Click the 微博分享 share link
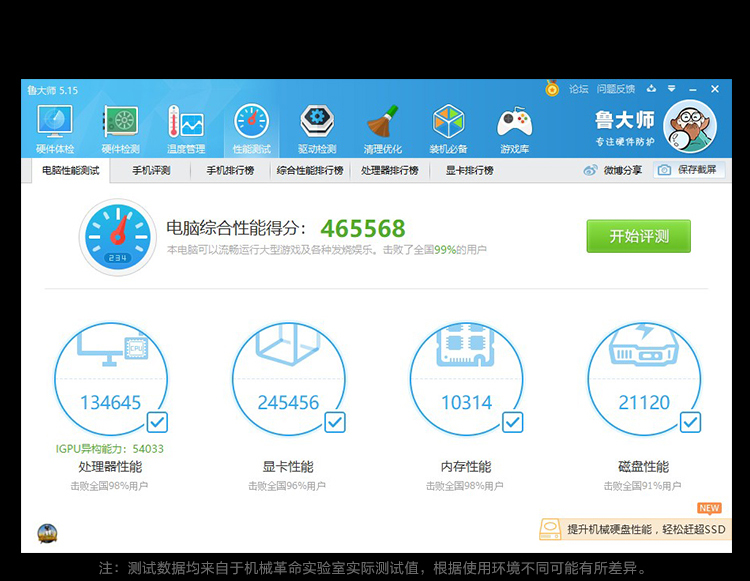Viewport: 750px width, 581px height. coord(623,170)
